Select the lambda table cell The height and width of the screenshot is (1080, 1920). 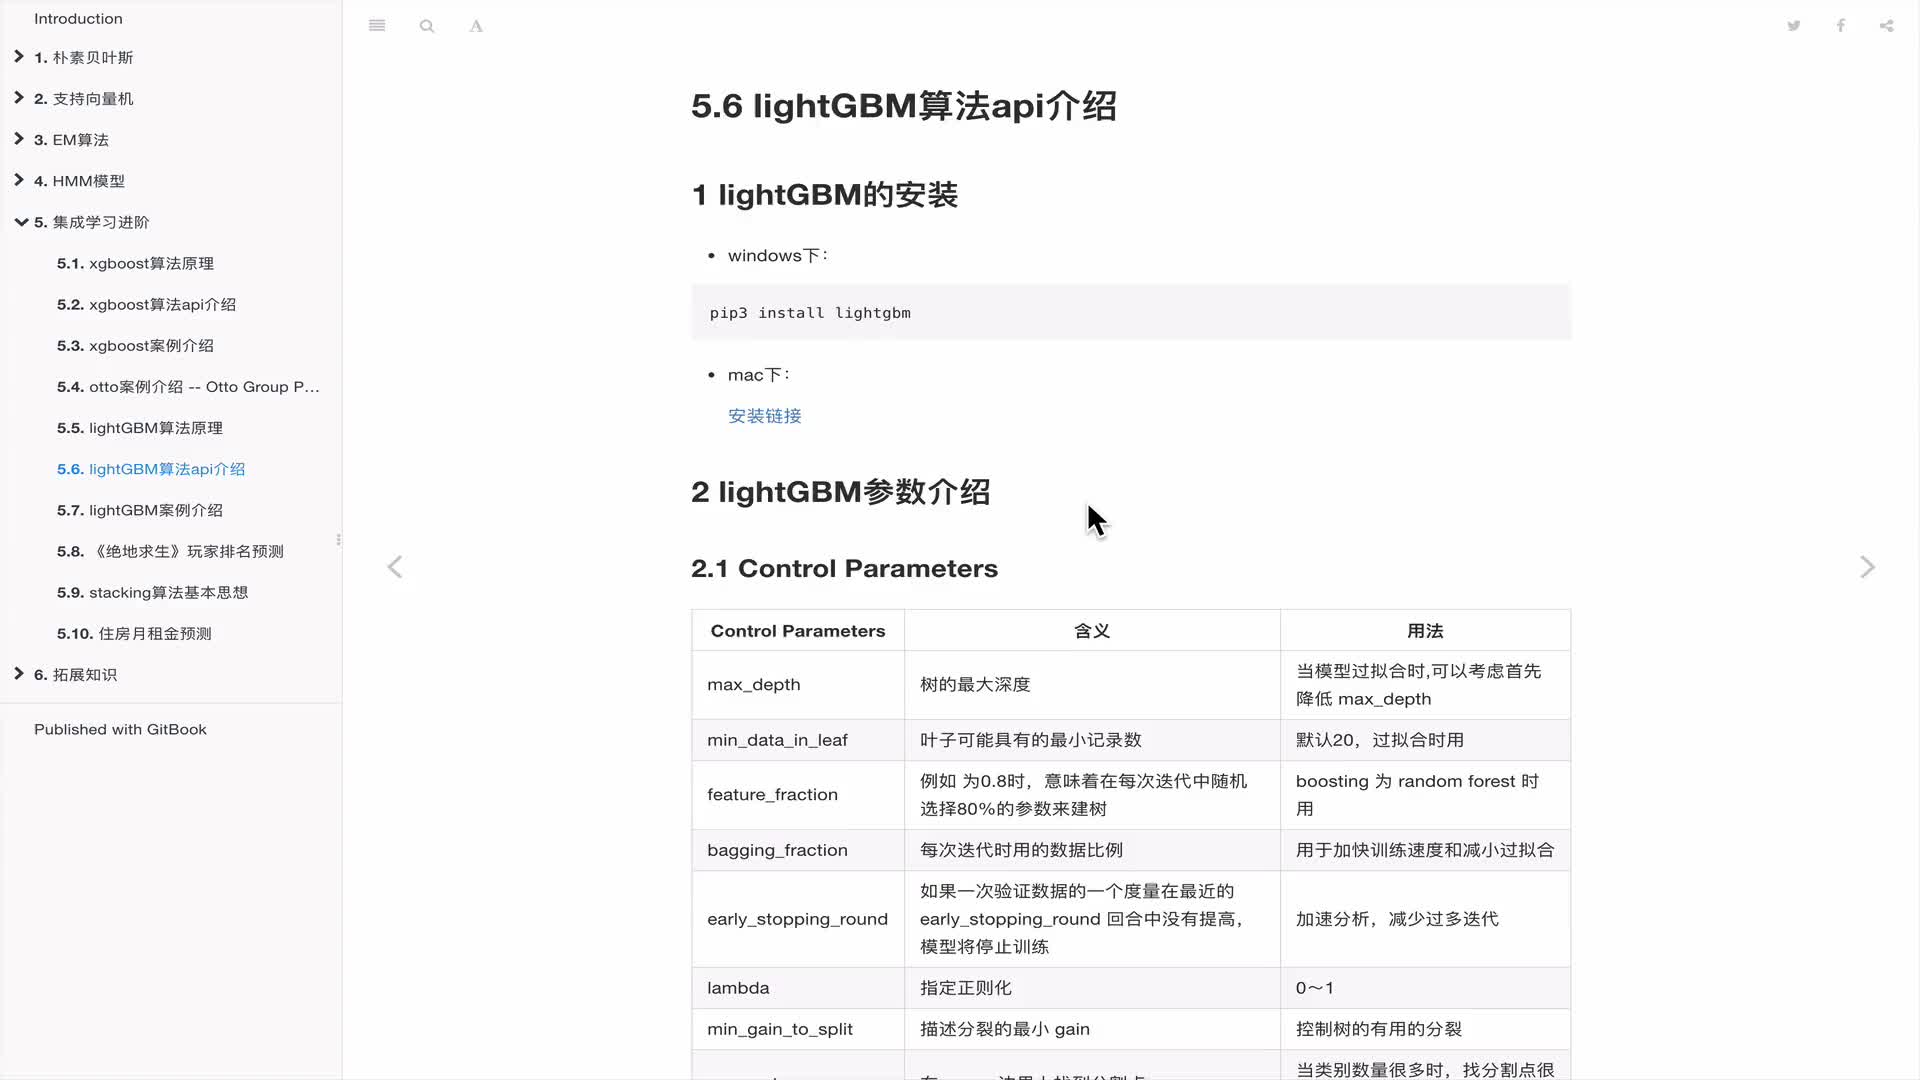point(798,988)
